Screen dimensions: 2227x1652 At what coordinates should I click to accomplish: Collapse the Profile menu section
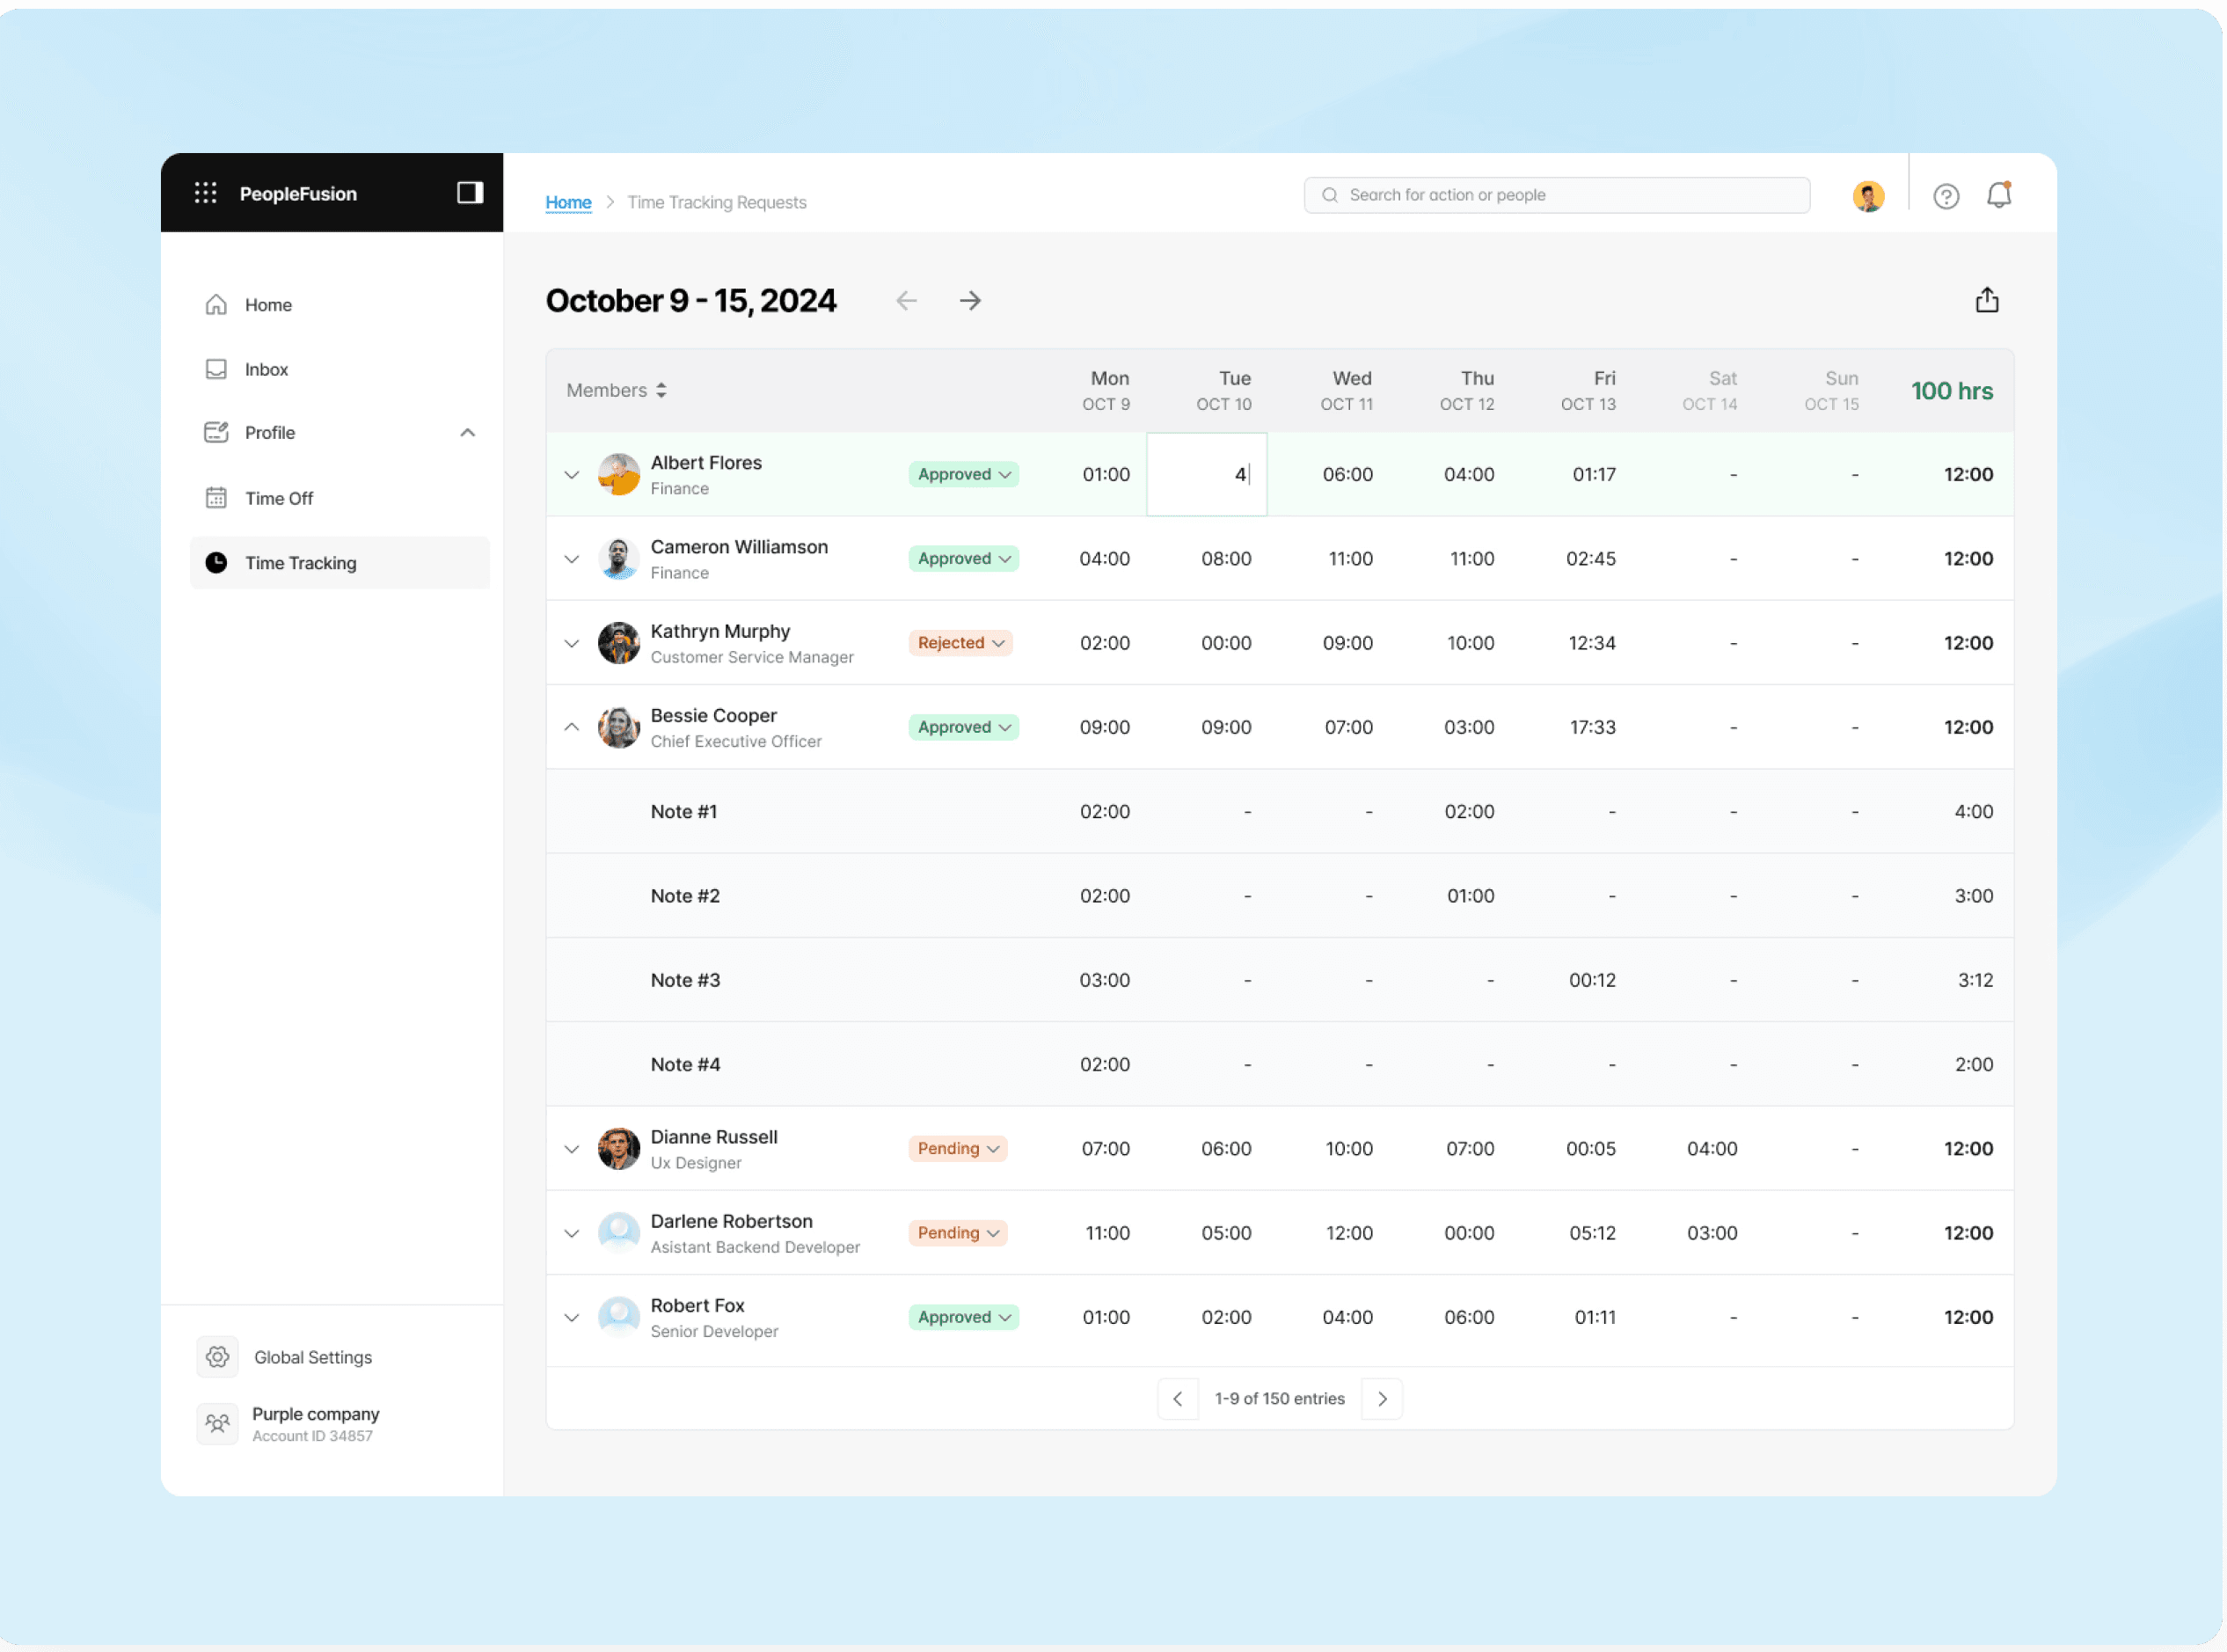467,433
